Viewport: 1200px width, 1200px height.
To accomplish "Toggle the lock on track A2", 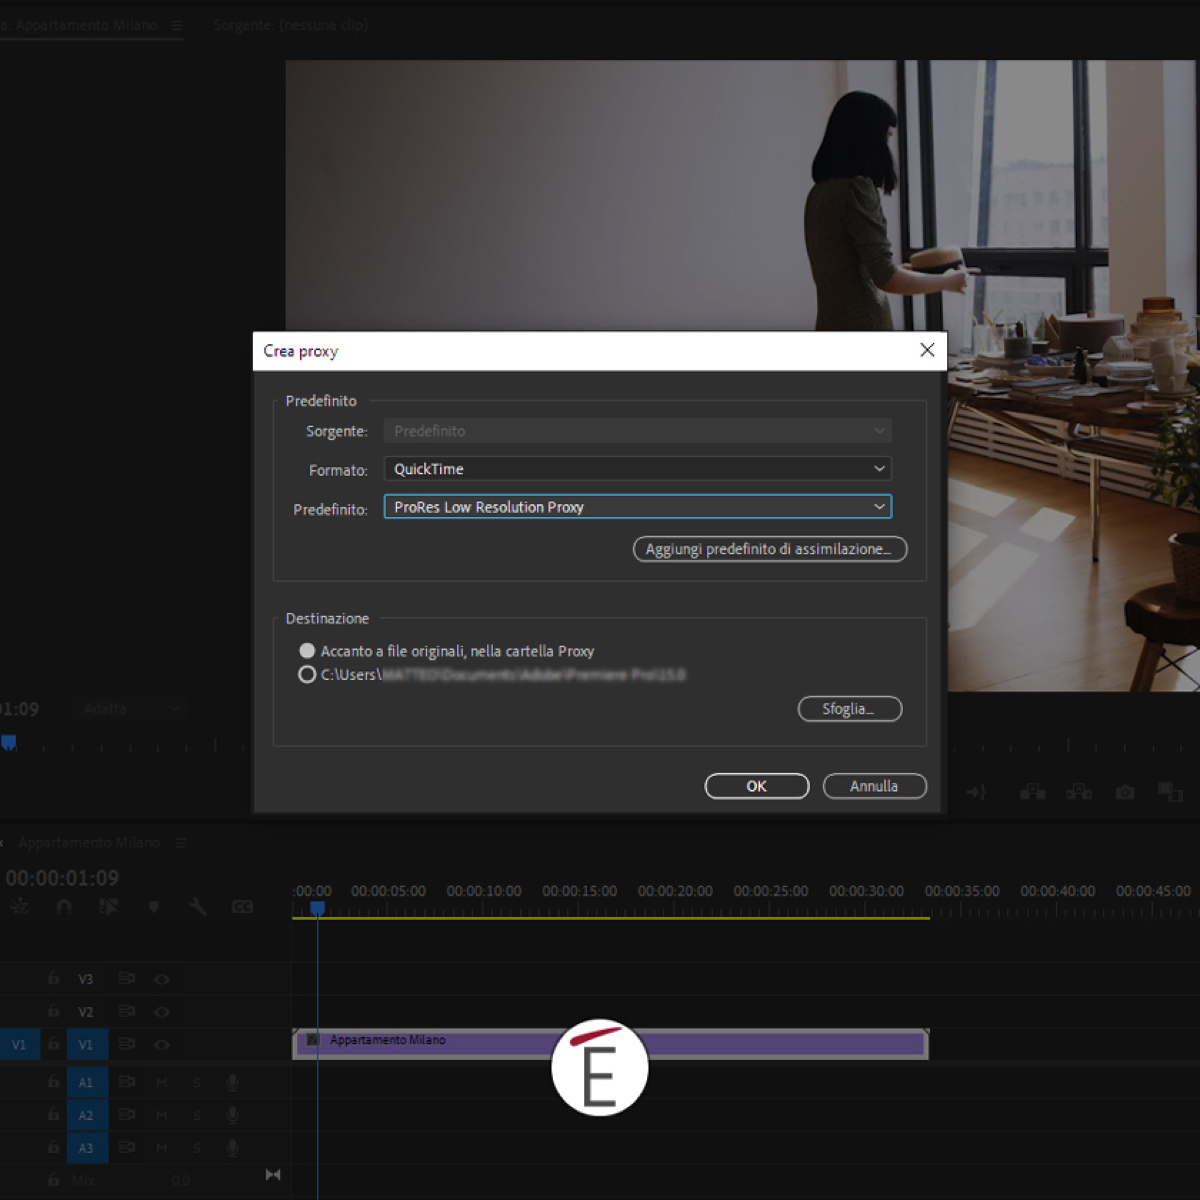I will 54,1115.
